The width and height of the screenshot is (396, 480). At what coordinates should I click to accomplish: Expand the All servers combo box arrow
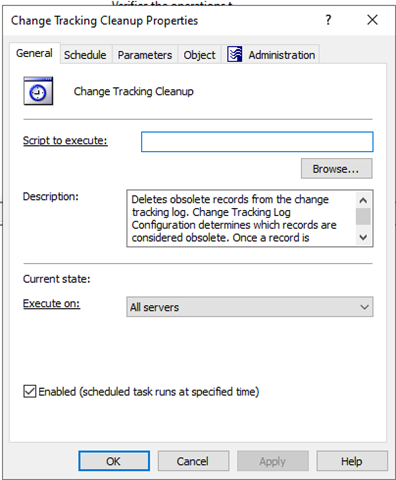click(364, 307)
